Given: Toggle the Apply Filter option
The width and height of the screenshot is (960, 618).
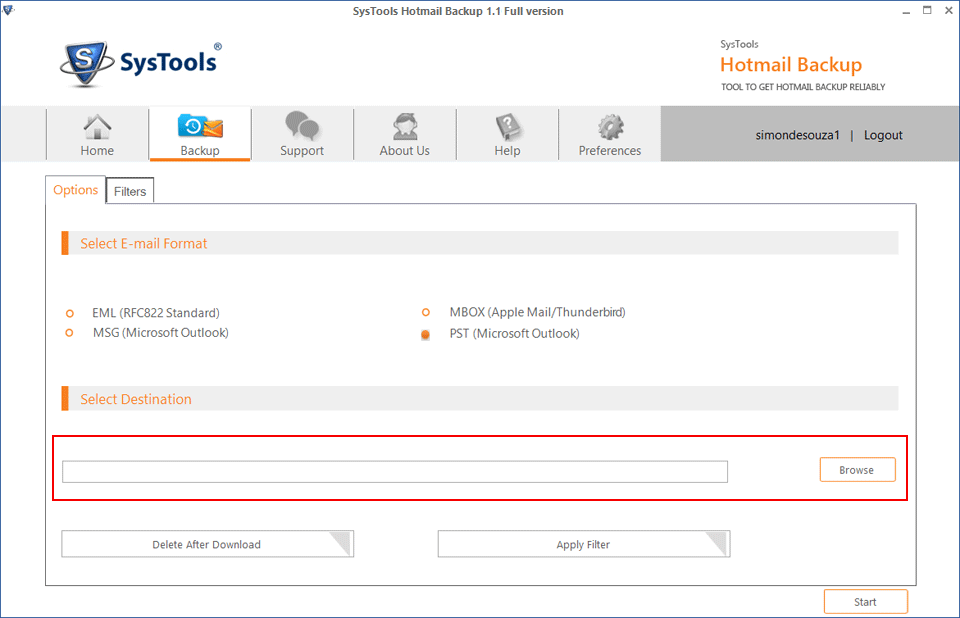Looking at the screenshot, I should click(x=584, y=544).
